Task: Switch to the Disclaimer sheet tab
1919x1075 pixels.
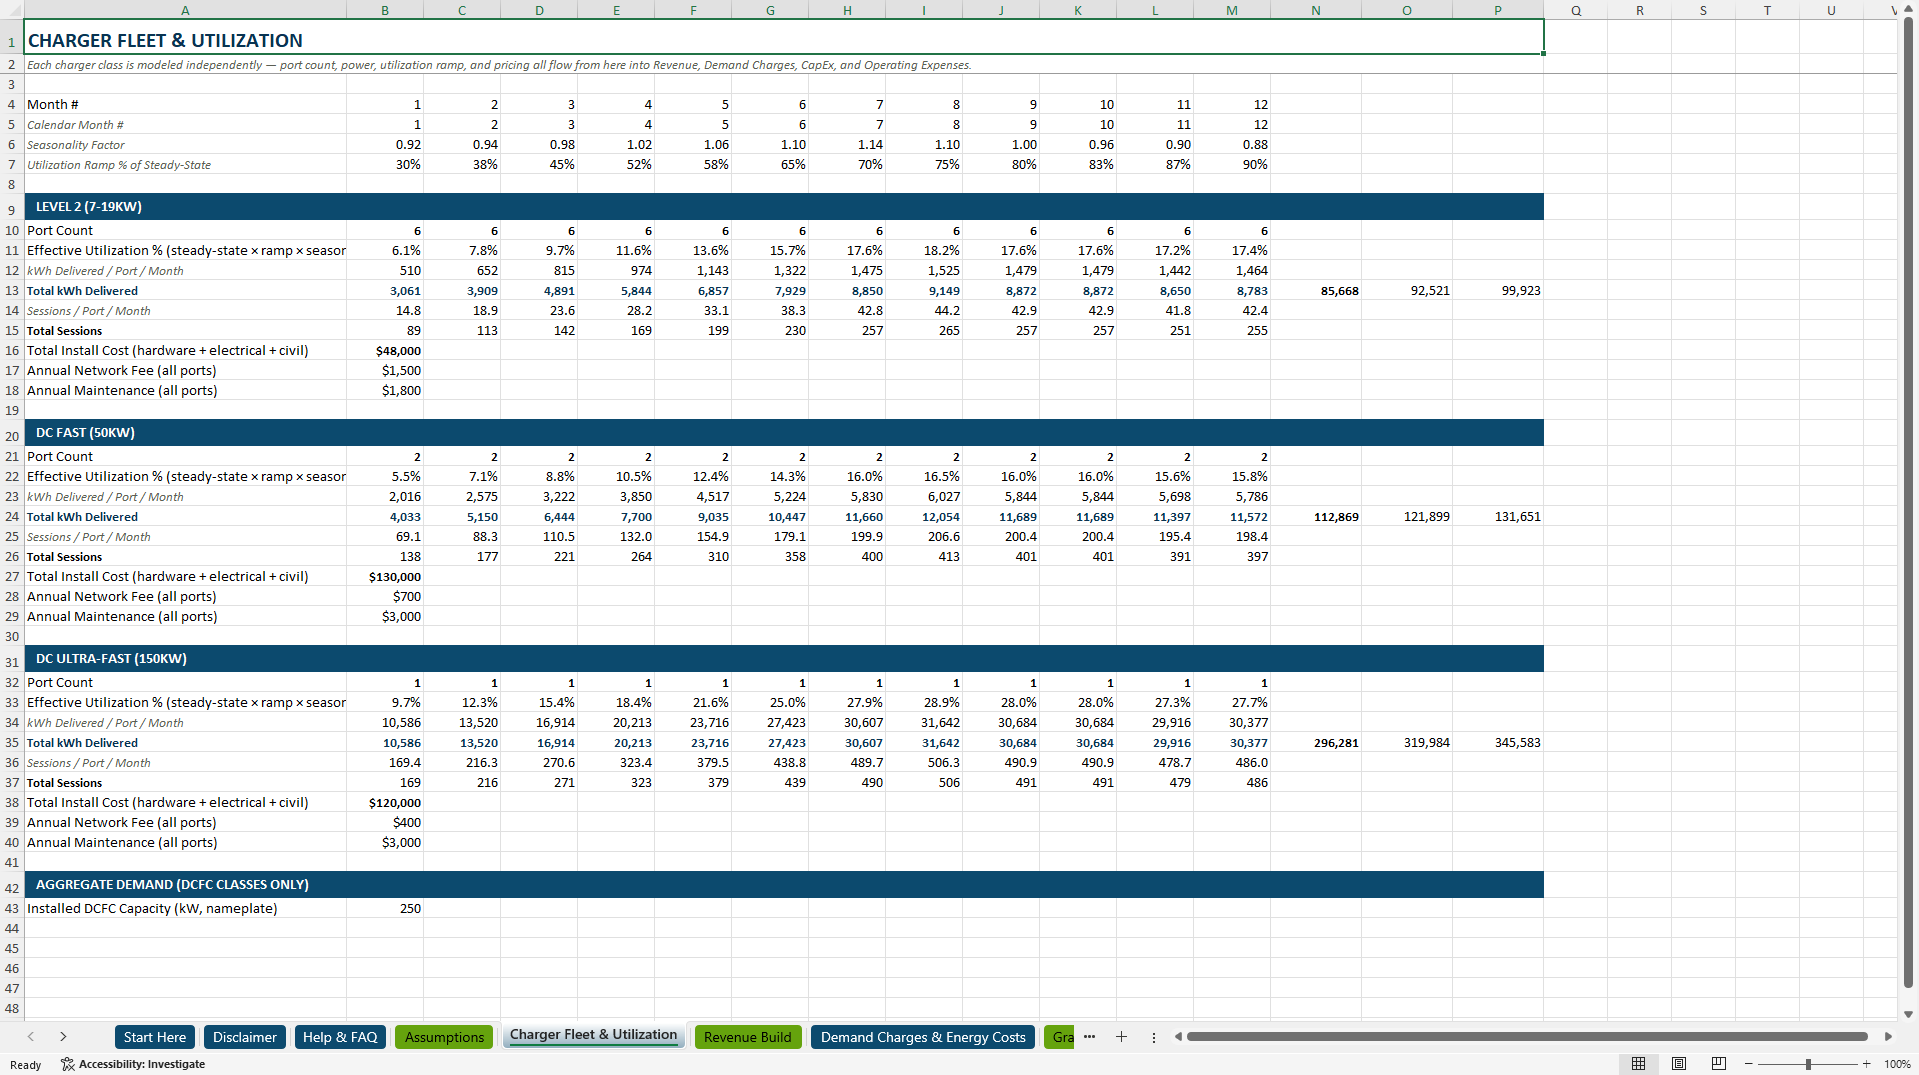Action: (x=245, y=1037)
